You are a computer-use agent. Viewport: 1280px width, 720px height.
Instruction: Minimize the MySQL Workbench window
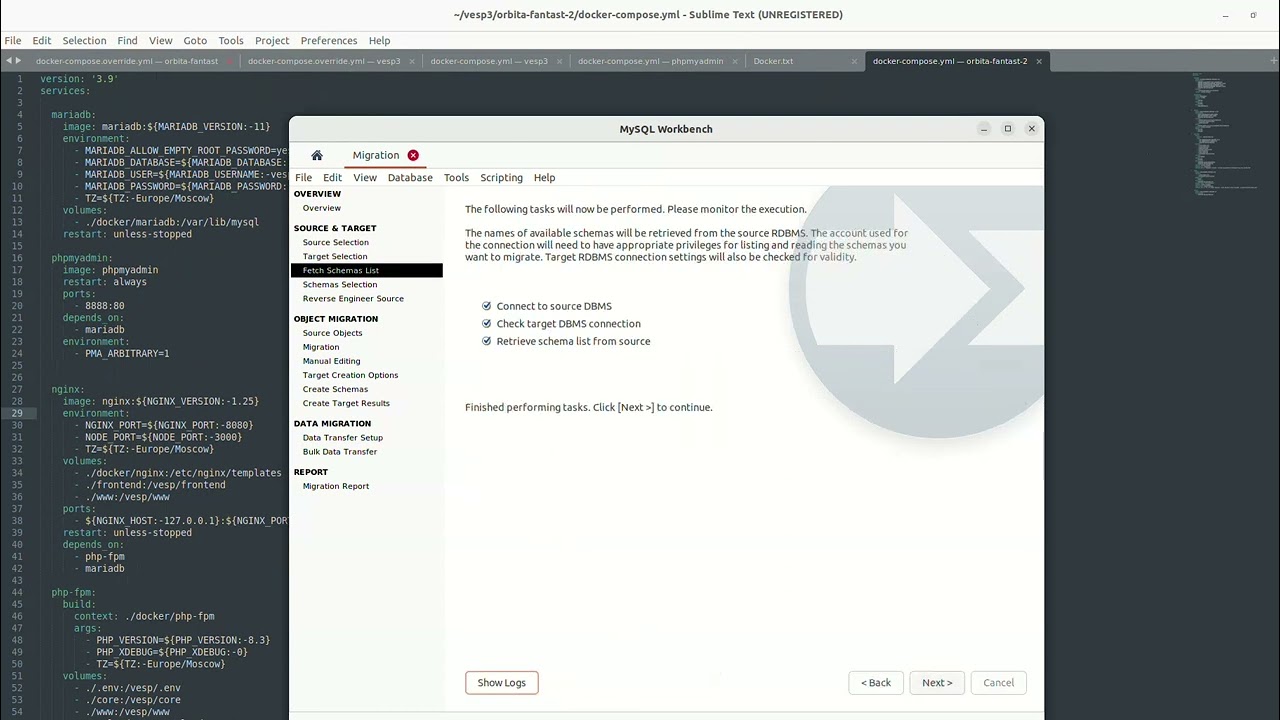pyautogui.click(x=984, y=129)
